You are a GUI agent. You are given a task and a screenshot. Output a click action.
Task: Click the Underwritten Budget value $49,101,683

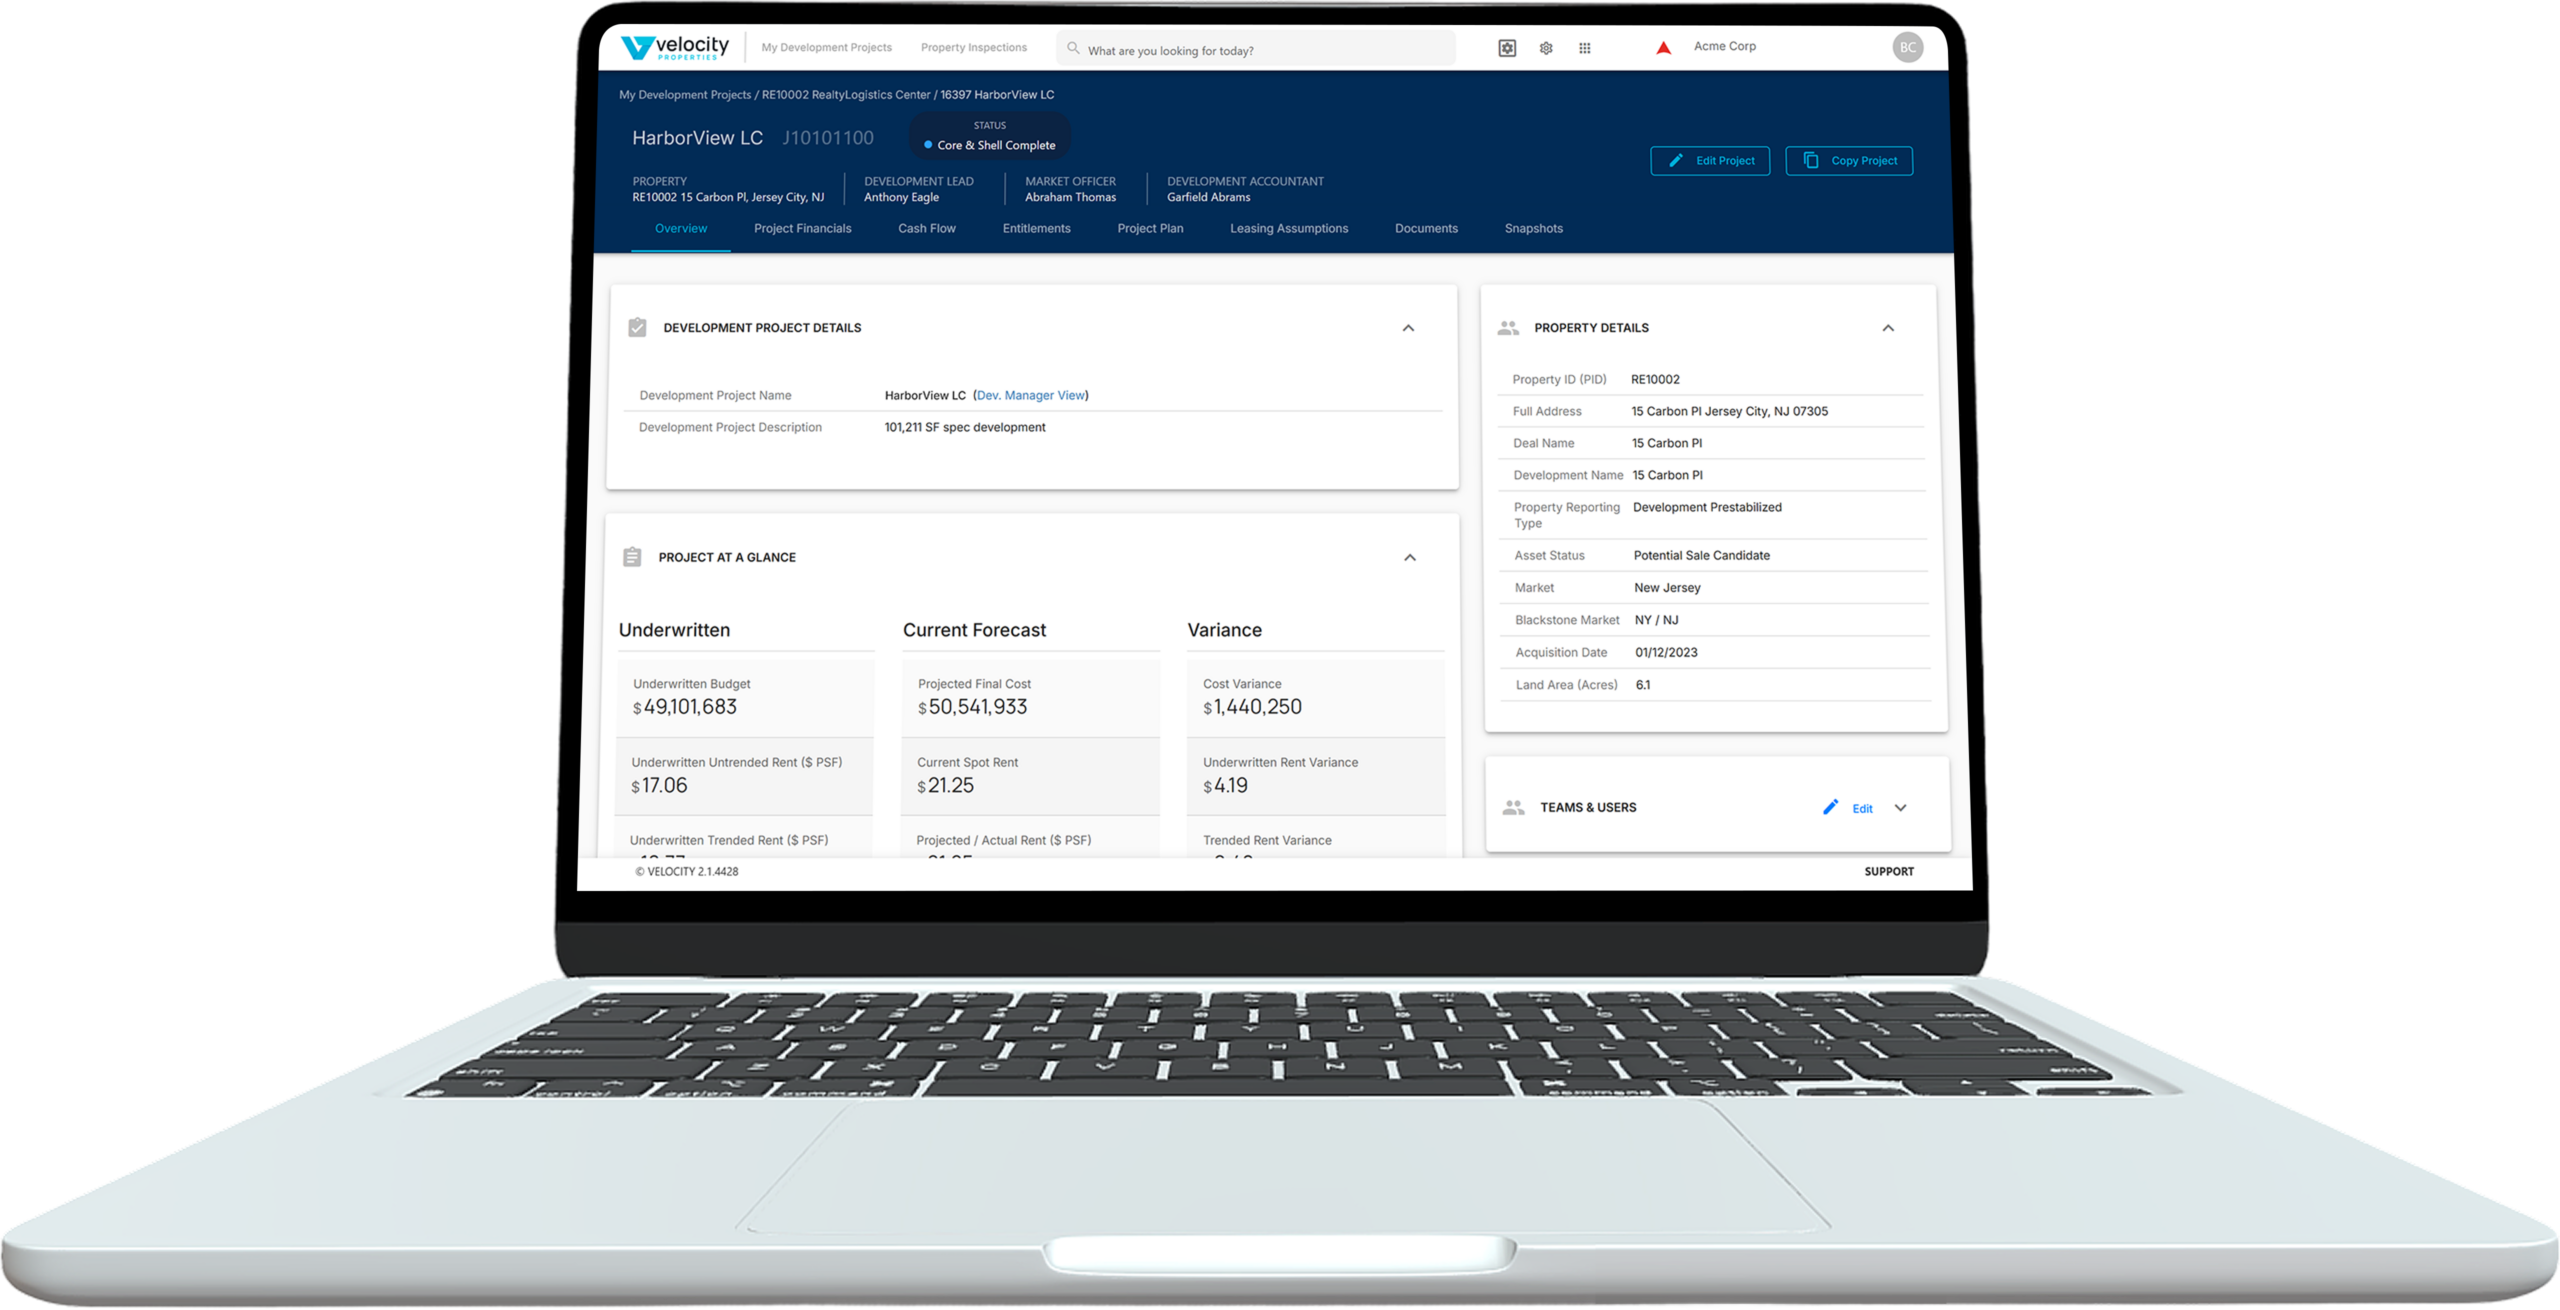(685, 707)
